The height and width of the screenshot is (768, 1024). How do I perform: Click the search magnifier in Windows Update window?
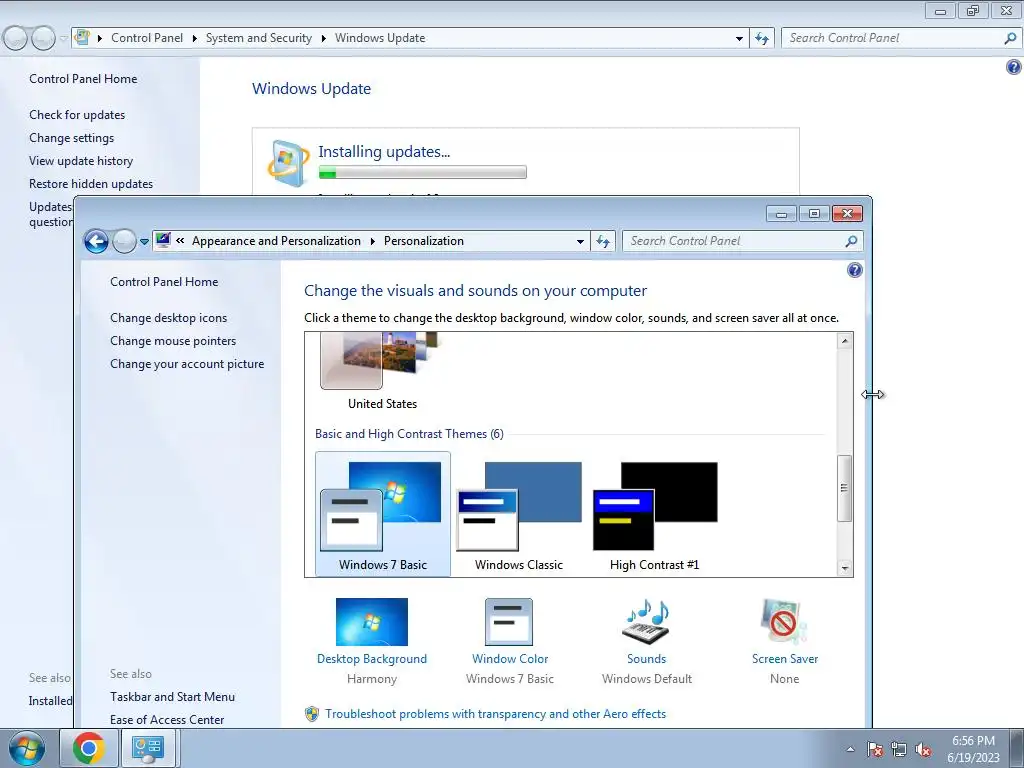tap(1010, 38)
